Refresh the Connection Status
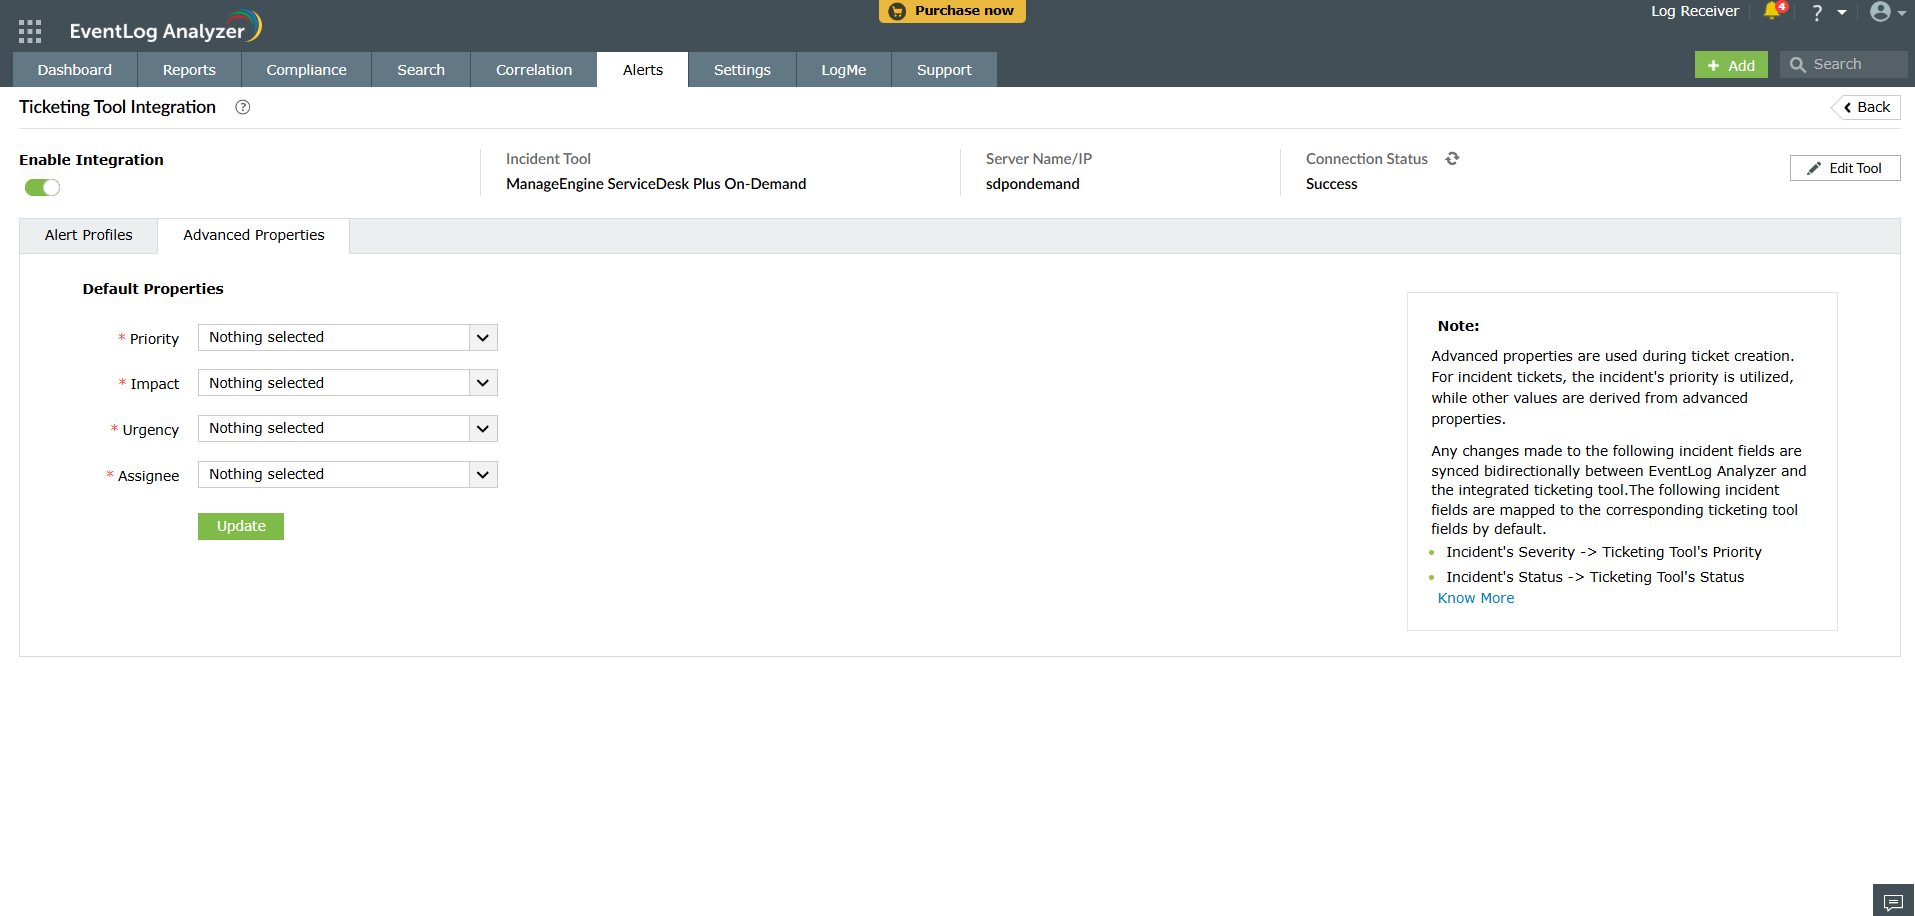Viewport: 1915px width, 916px height. 1452,158
